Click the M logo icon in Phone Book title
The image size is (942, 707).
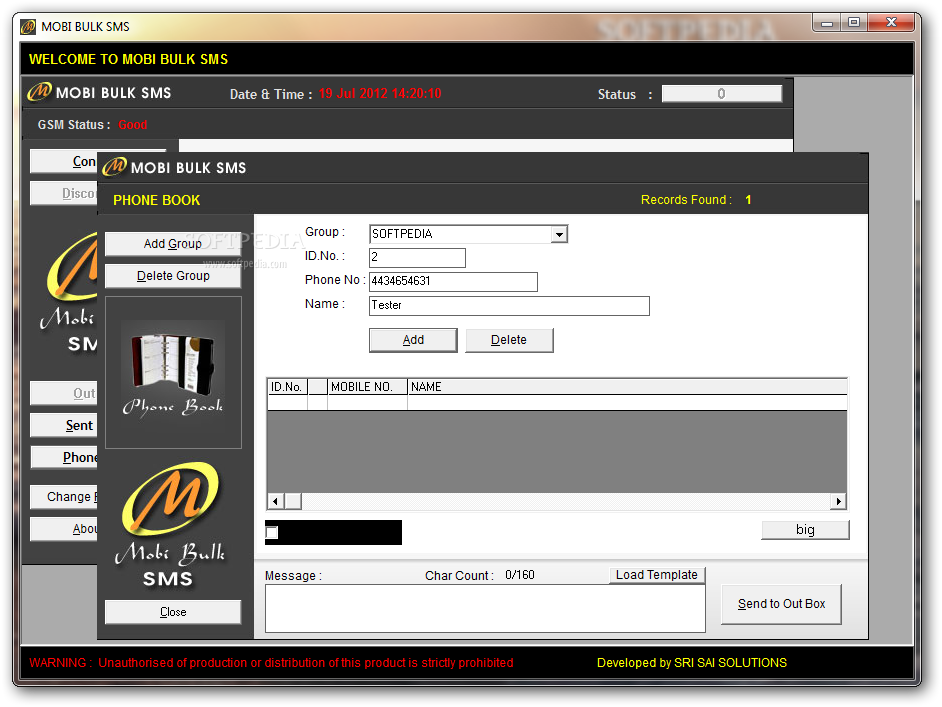point(114,166)
